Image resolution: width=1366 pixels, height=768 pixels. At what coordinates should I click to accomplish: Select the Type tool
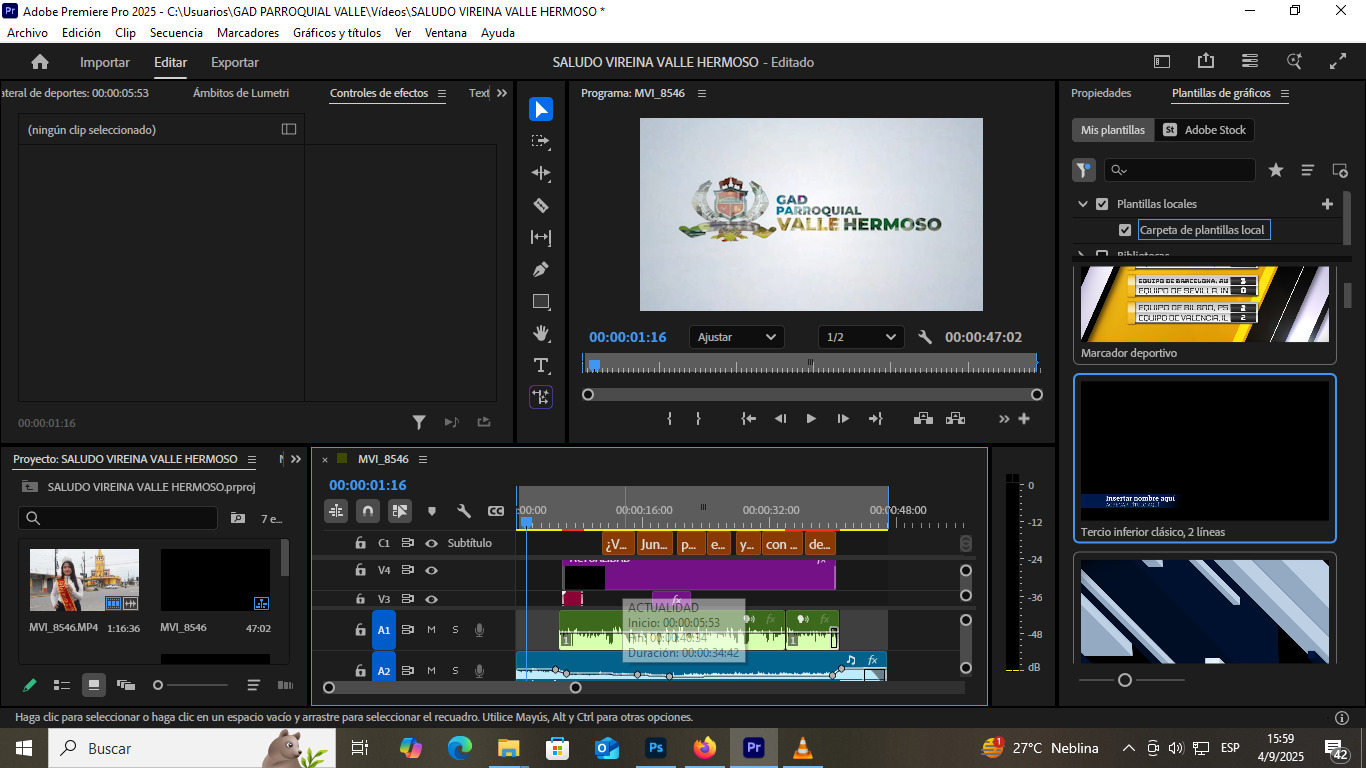541,365
